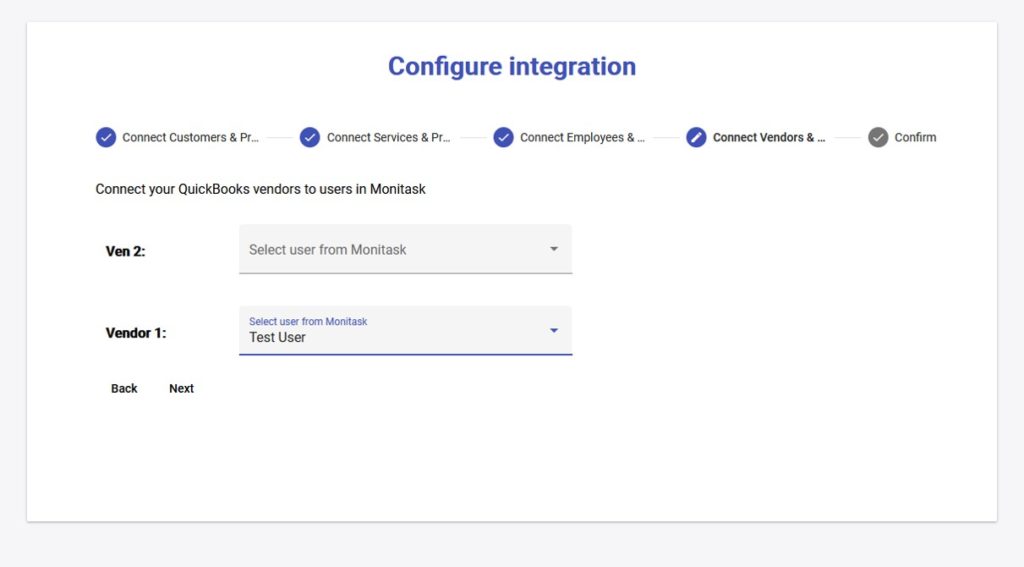Click the Ven 2 vendor label
Viewport: 1024px width, 567px height.
tap(125, 252)
